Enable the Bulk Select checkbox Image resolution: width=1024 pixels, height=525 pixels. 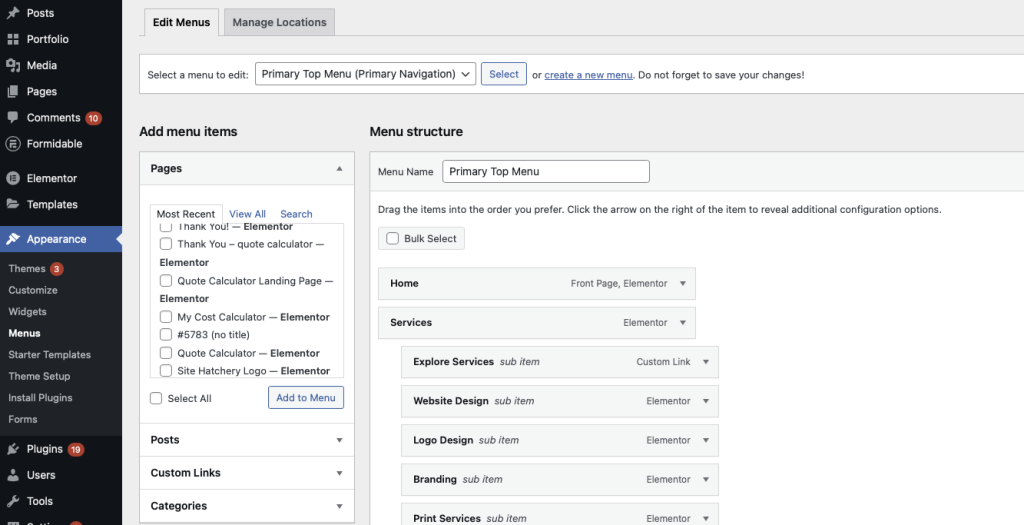pos(392,238)
